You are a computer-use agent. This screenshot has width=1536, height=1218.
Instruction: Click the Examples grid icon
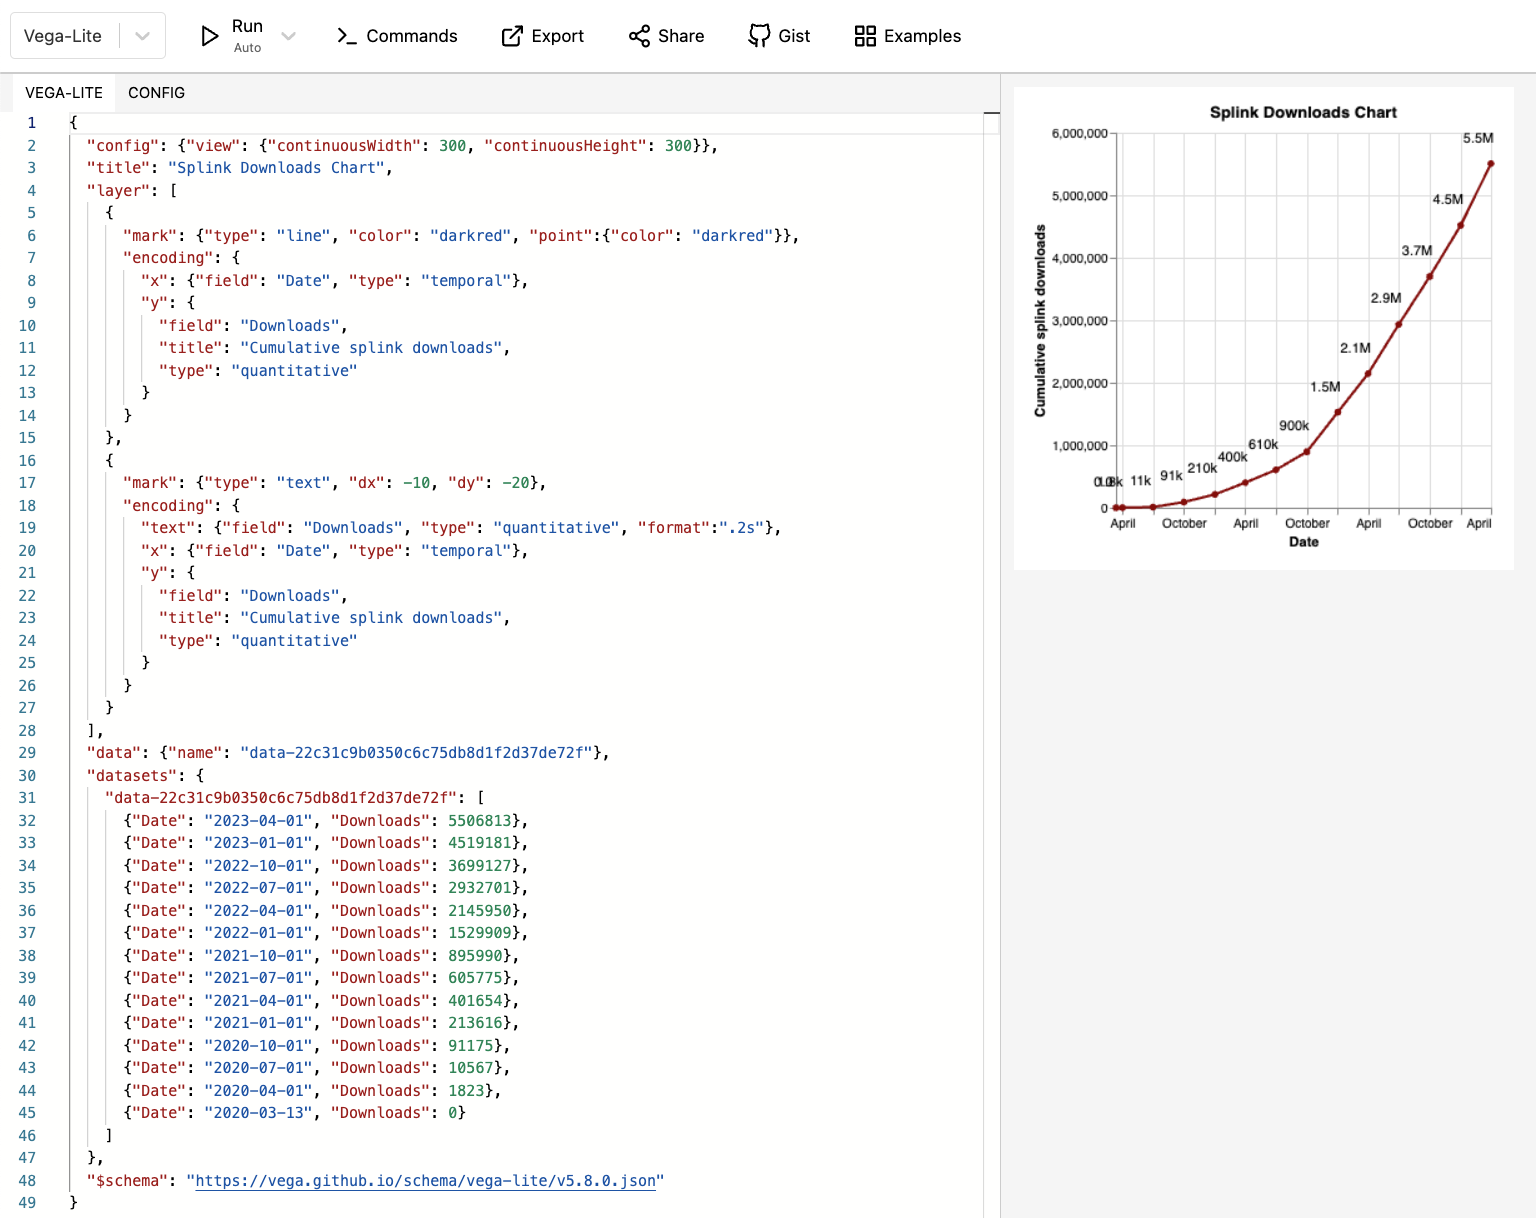[x=865, y=36]
